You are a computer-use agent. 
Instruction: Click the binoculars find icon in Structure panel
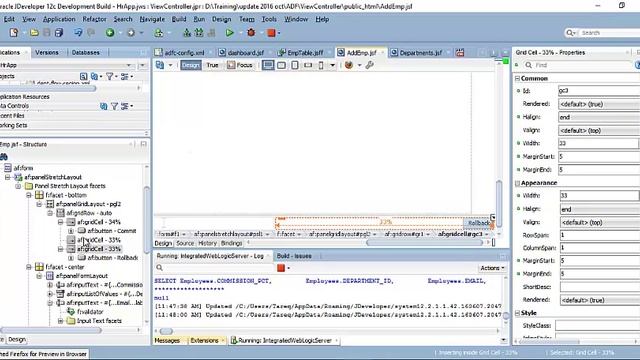(4, 157)
